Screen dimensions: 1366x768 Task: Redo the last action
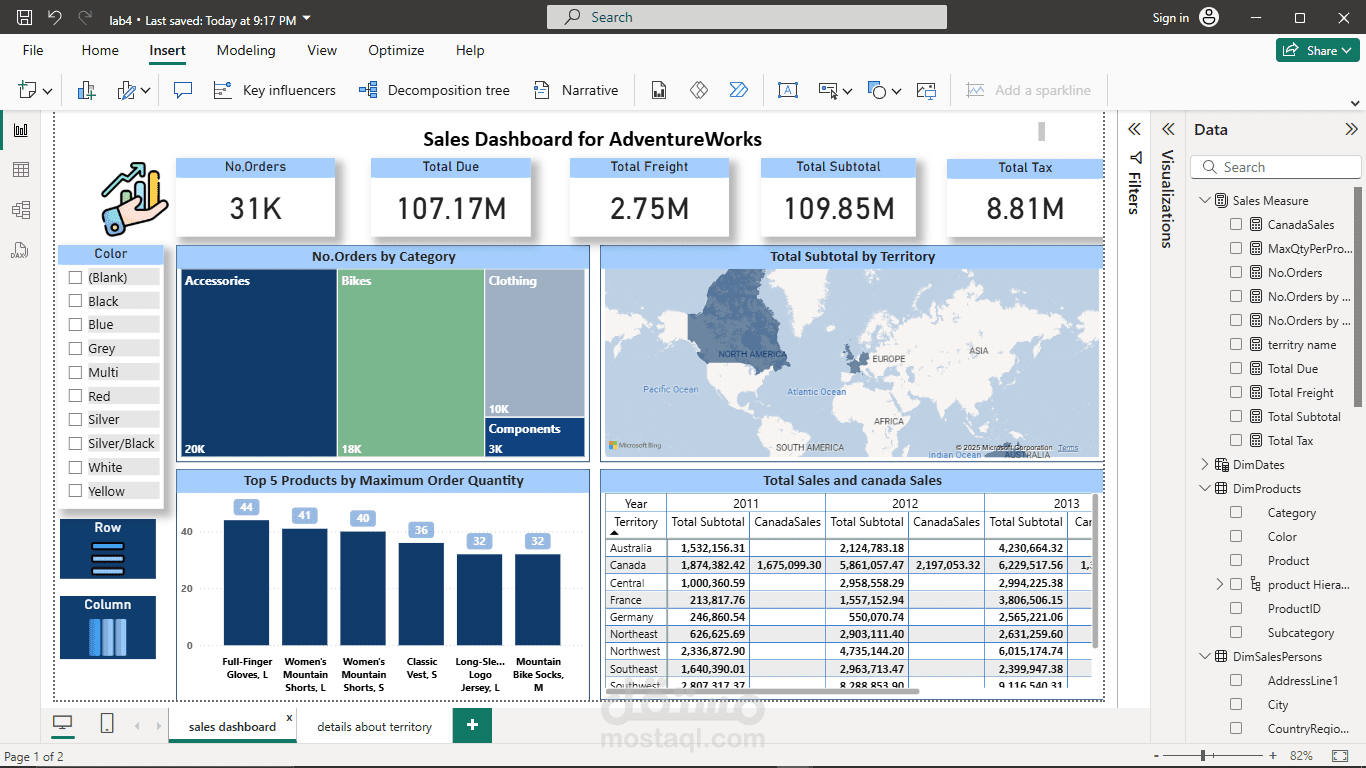[x=86, y=18]
